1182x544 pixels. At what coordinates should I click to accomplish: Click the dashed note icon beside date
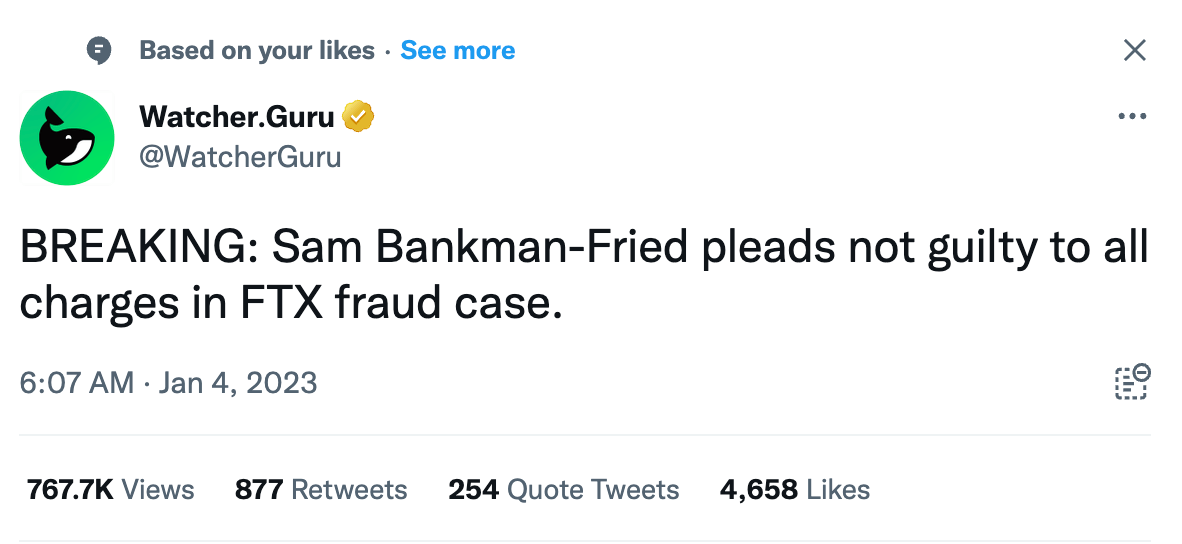[1132, 381]
